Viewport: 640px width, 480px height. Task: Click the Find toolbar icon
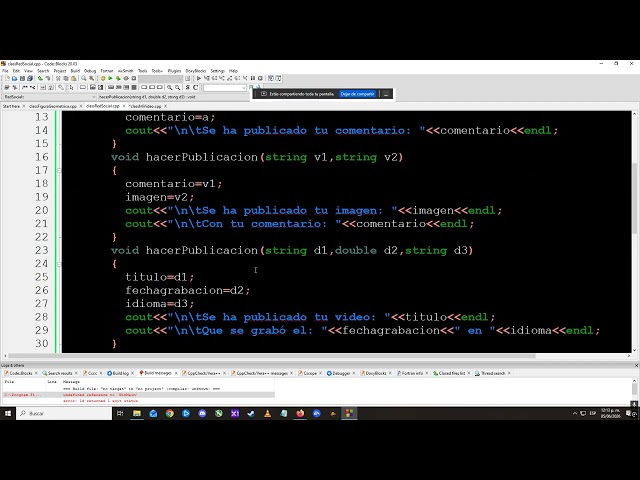[84, 78]
